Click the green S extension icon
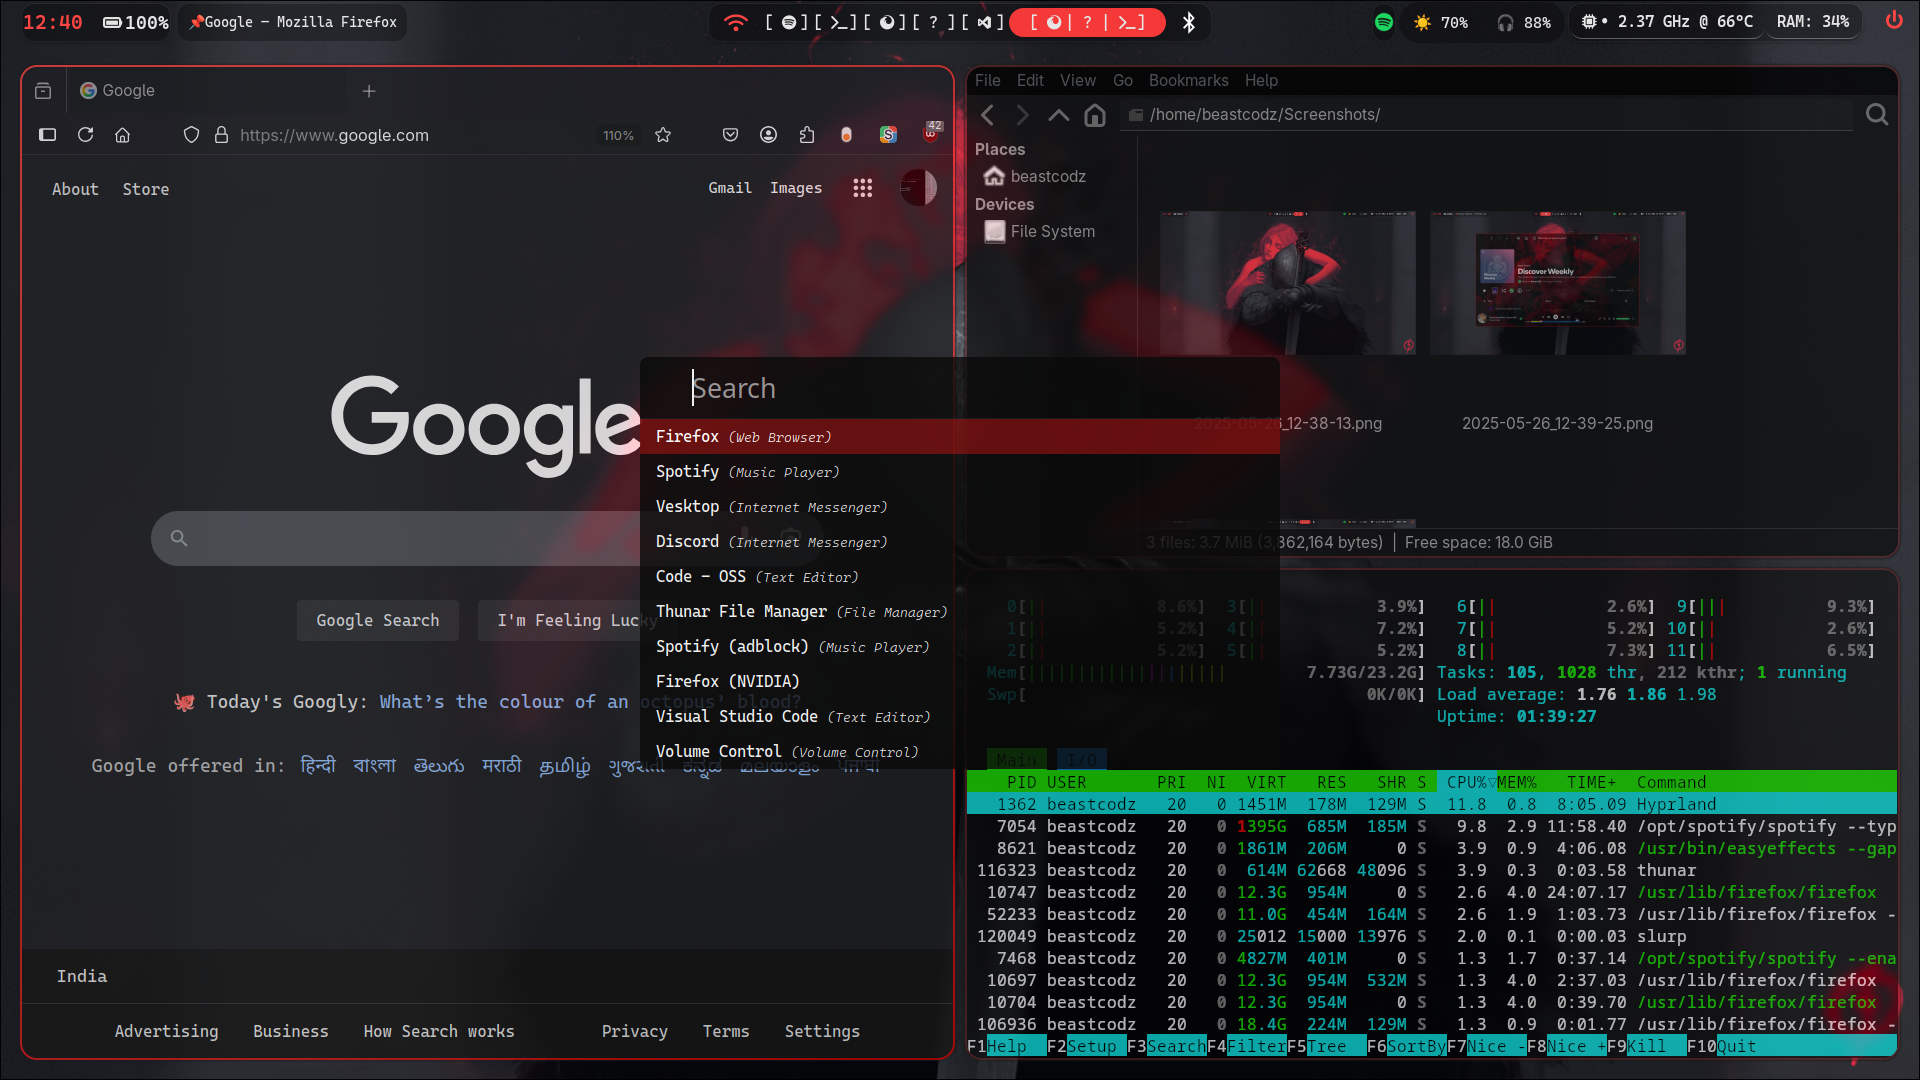Viewport: 1920px width, 1080px height. (888, 135)
